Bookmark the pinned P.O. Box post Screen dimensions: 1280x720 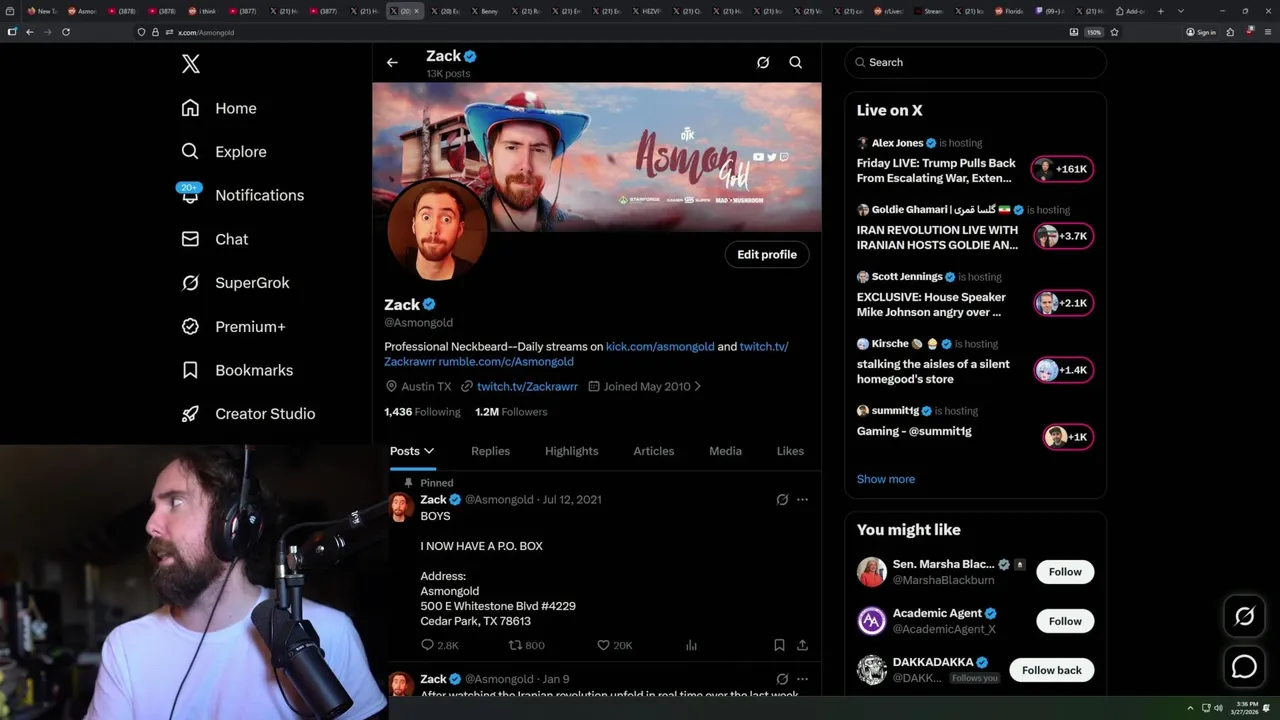tap(779, 645)
